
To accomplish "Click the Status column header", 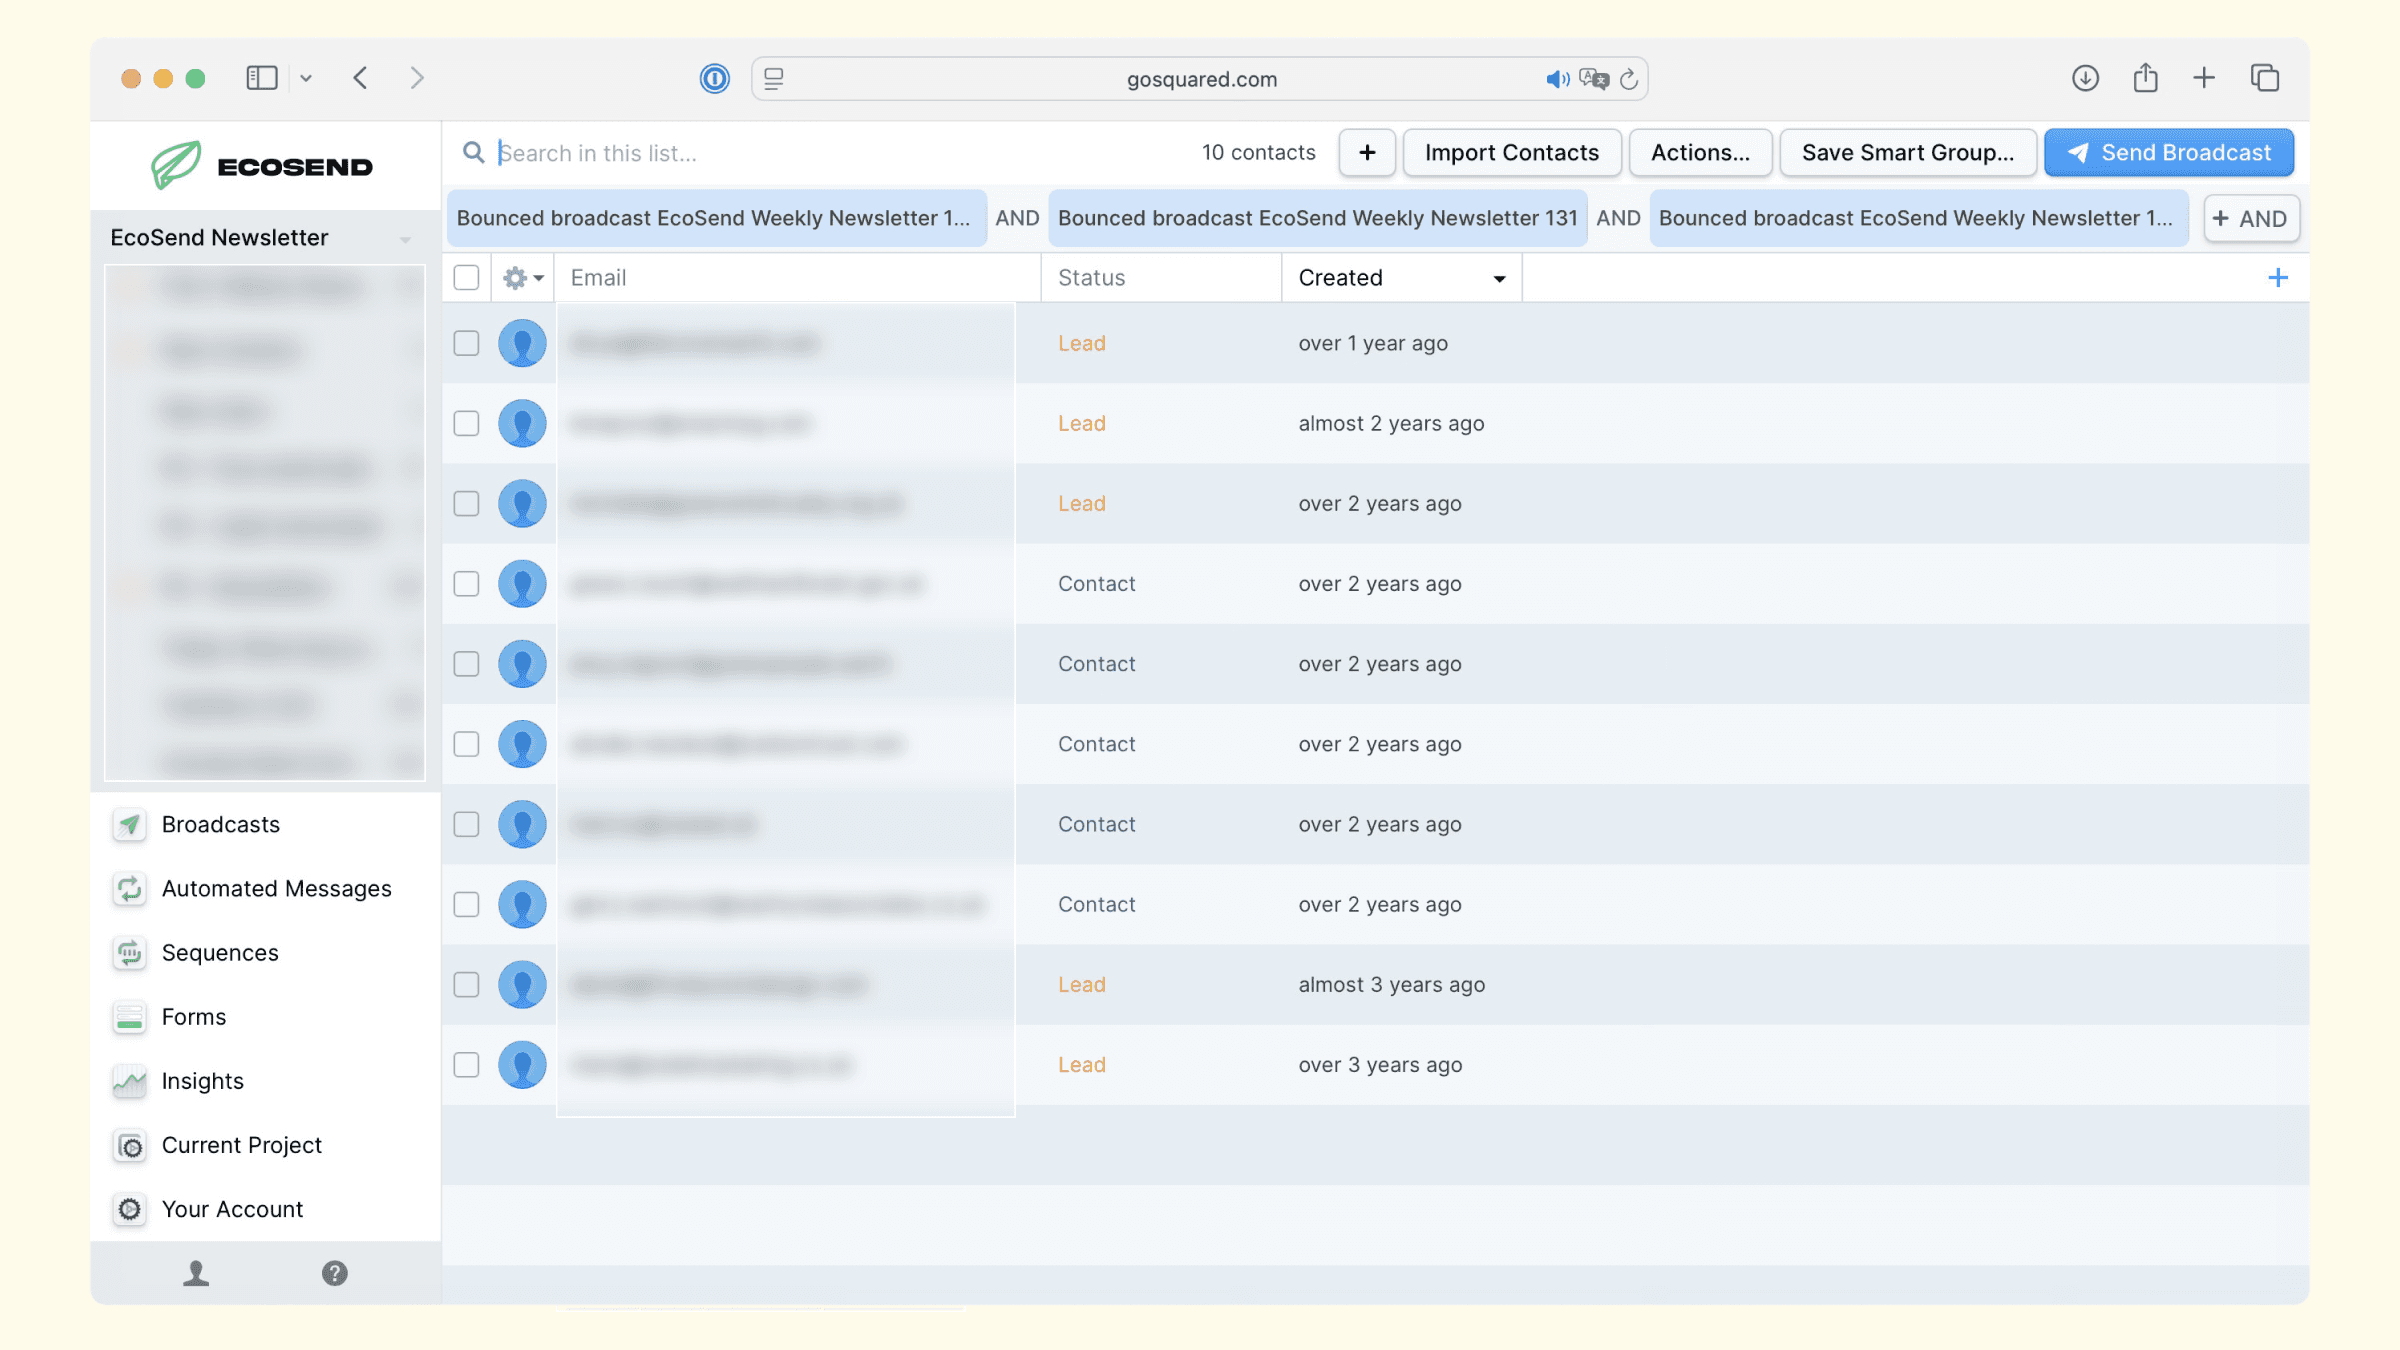I will point(1161,277).
